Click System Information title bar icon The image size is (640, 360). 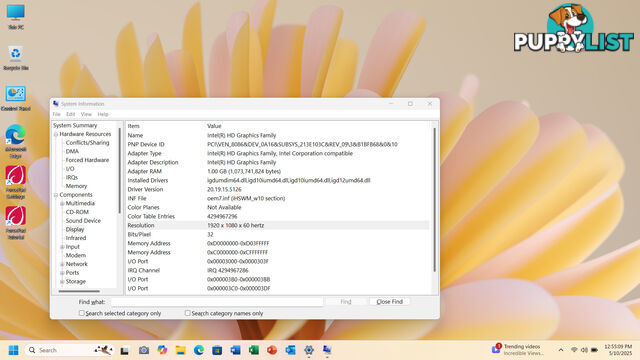[x=56, y=104]
